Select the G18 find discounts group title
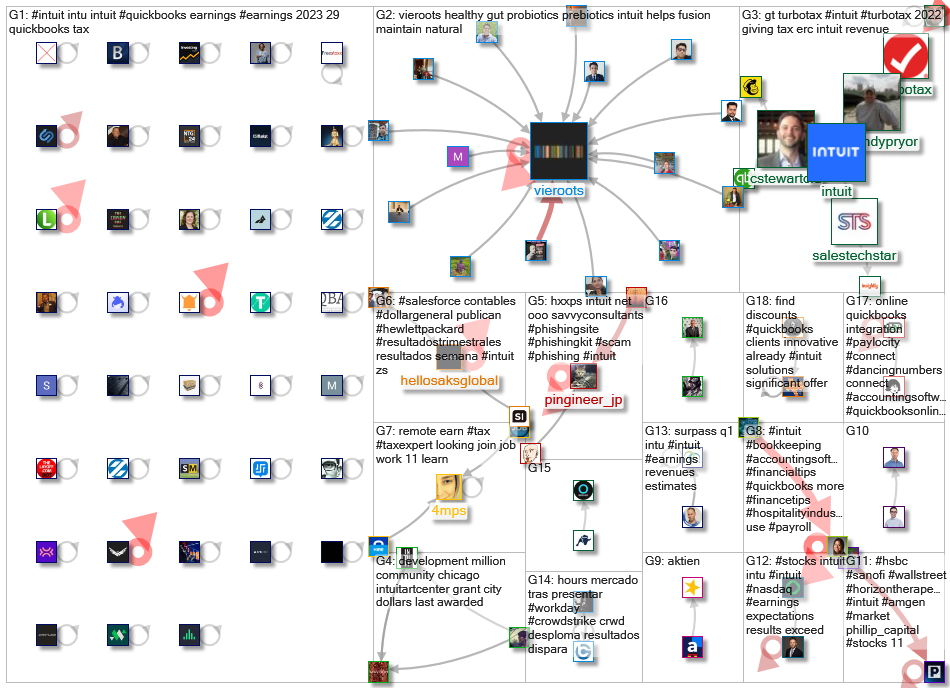This screenshot has height=688, width=950. [792, 342]
